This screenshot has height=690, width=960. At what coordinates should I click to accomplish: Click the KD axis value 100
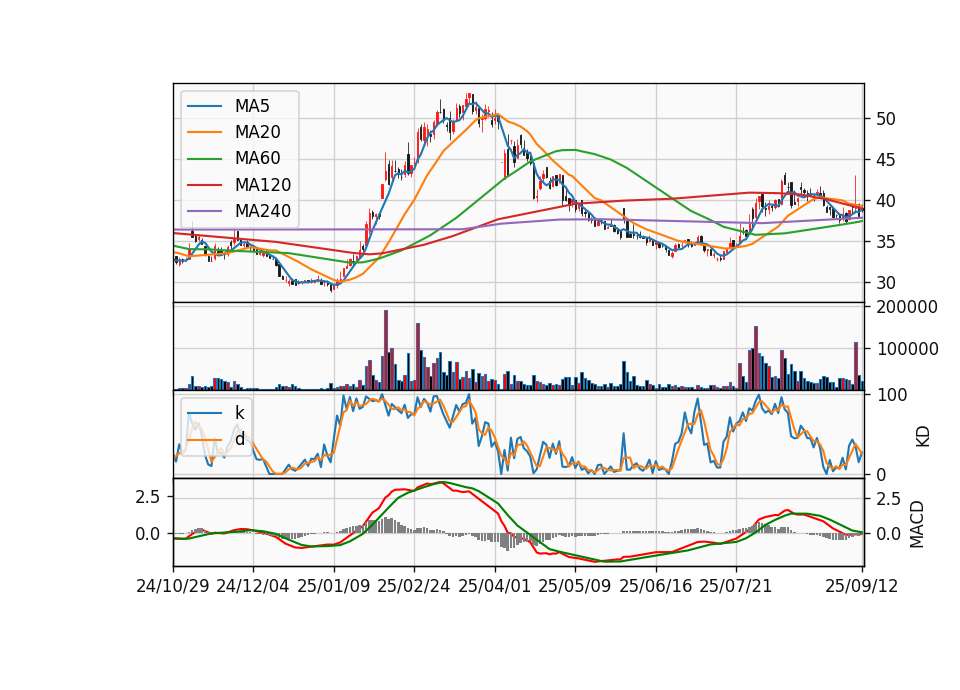(x=891, y=395)
